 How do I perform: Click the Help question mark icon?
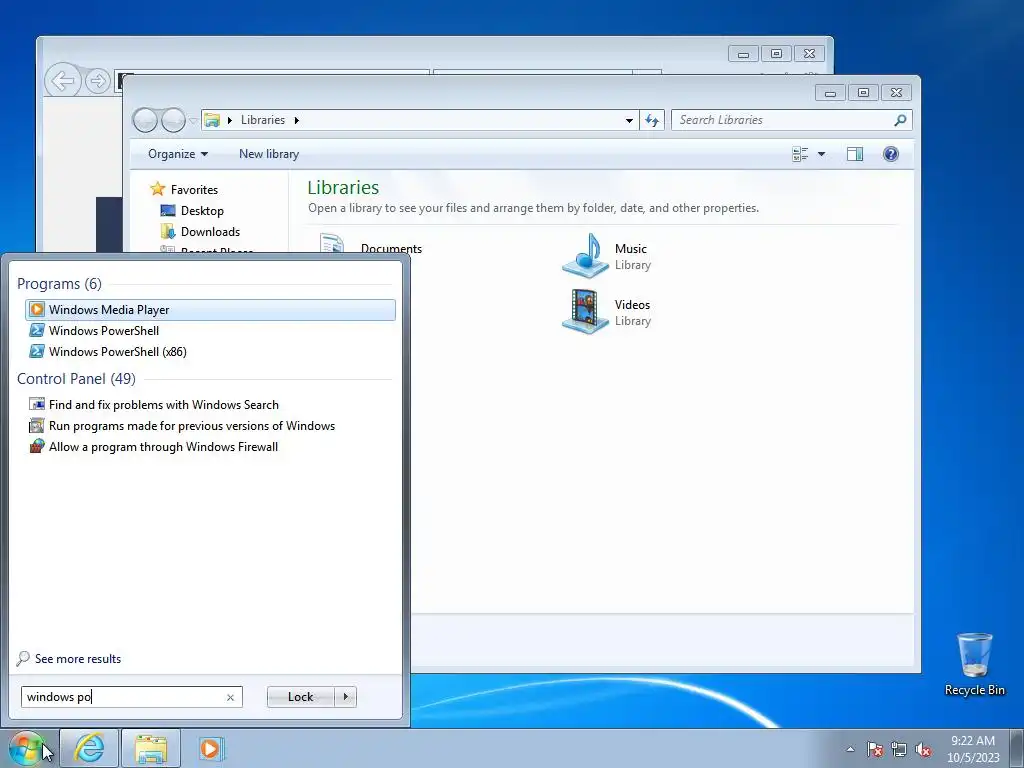(x=891, y=154)
